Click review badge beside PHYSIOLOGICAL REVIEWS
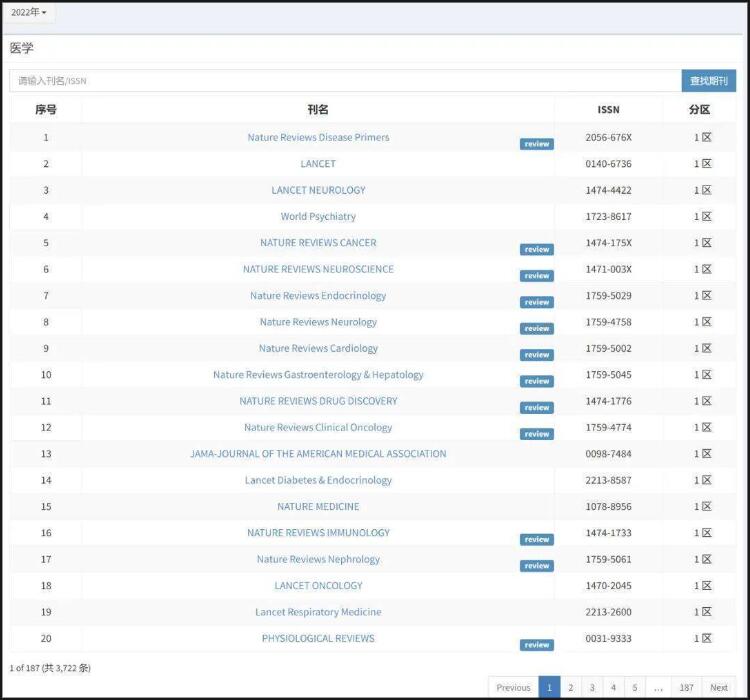This screenshot has width=750, height=700. click(536, 645)
